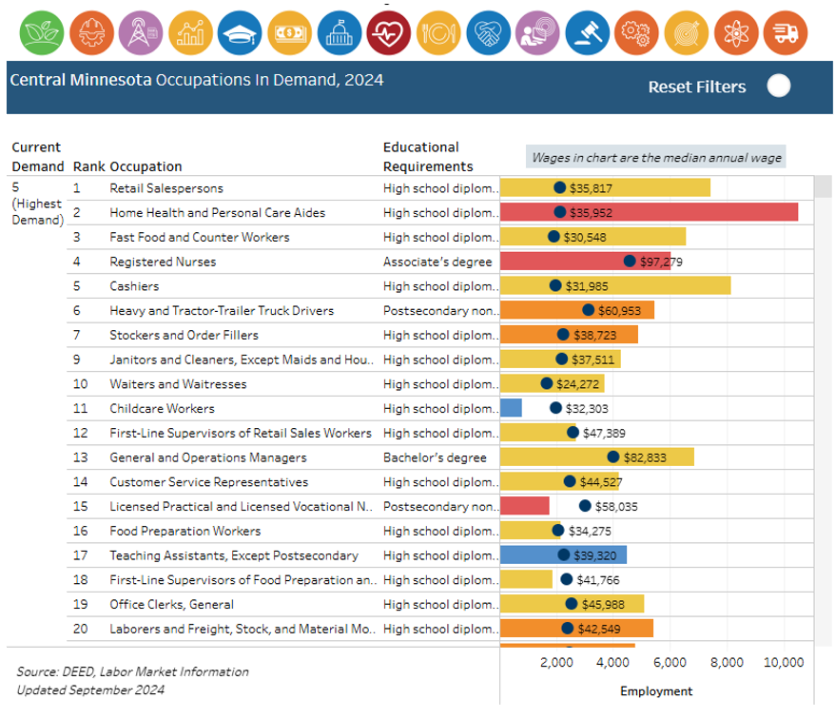Select the yellow bar chart growth icon
Screen dimensions: 835x719
[191, 33]
